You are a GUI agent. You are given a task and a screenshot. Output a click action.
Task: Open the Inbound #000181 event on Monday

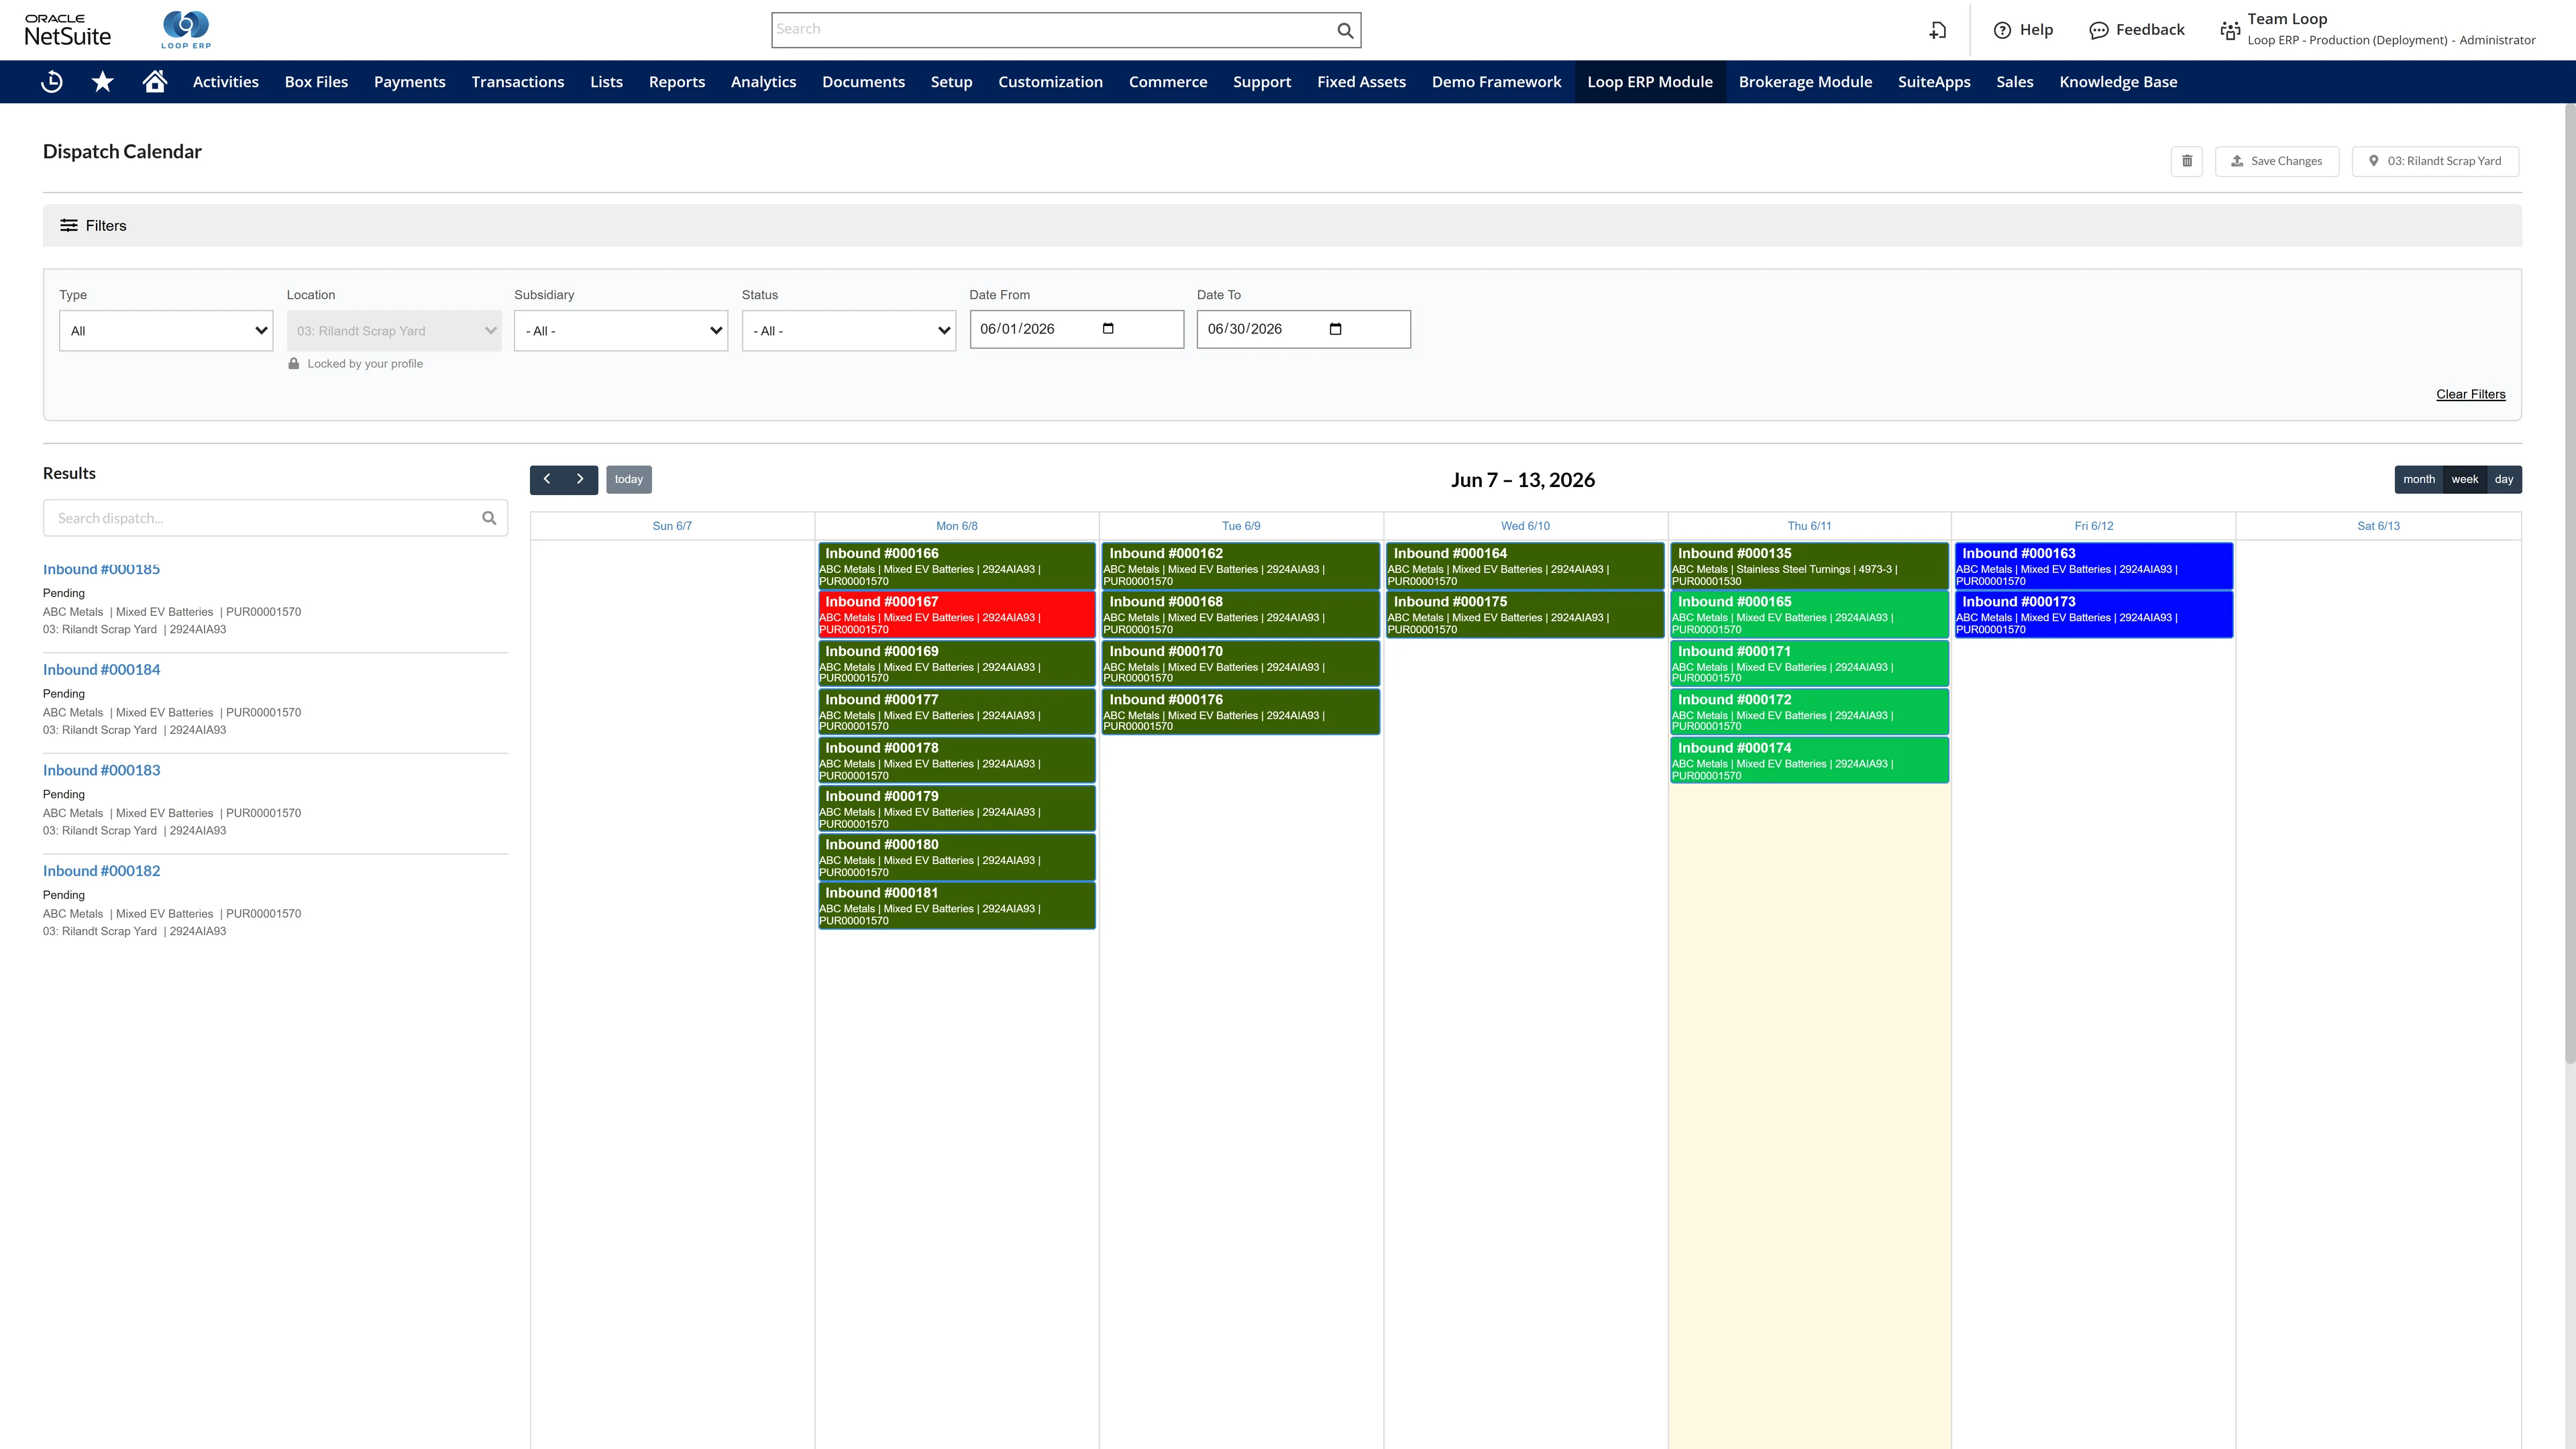(x=957, y=905)
